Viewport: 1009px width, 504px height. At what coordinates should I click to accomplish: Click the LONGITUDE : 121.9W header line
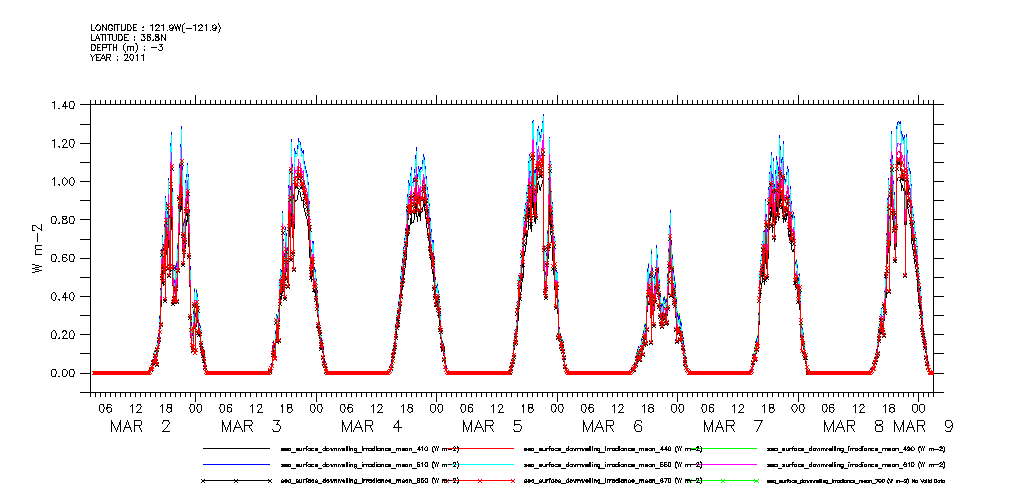(158, 28)
